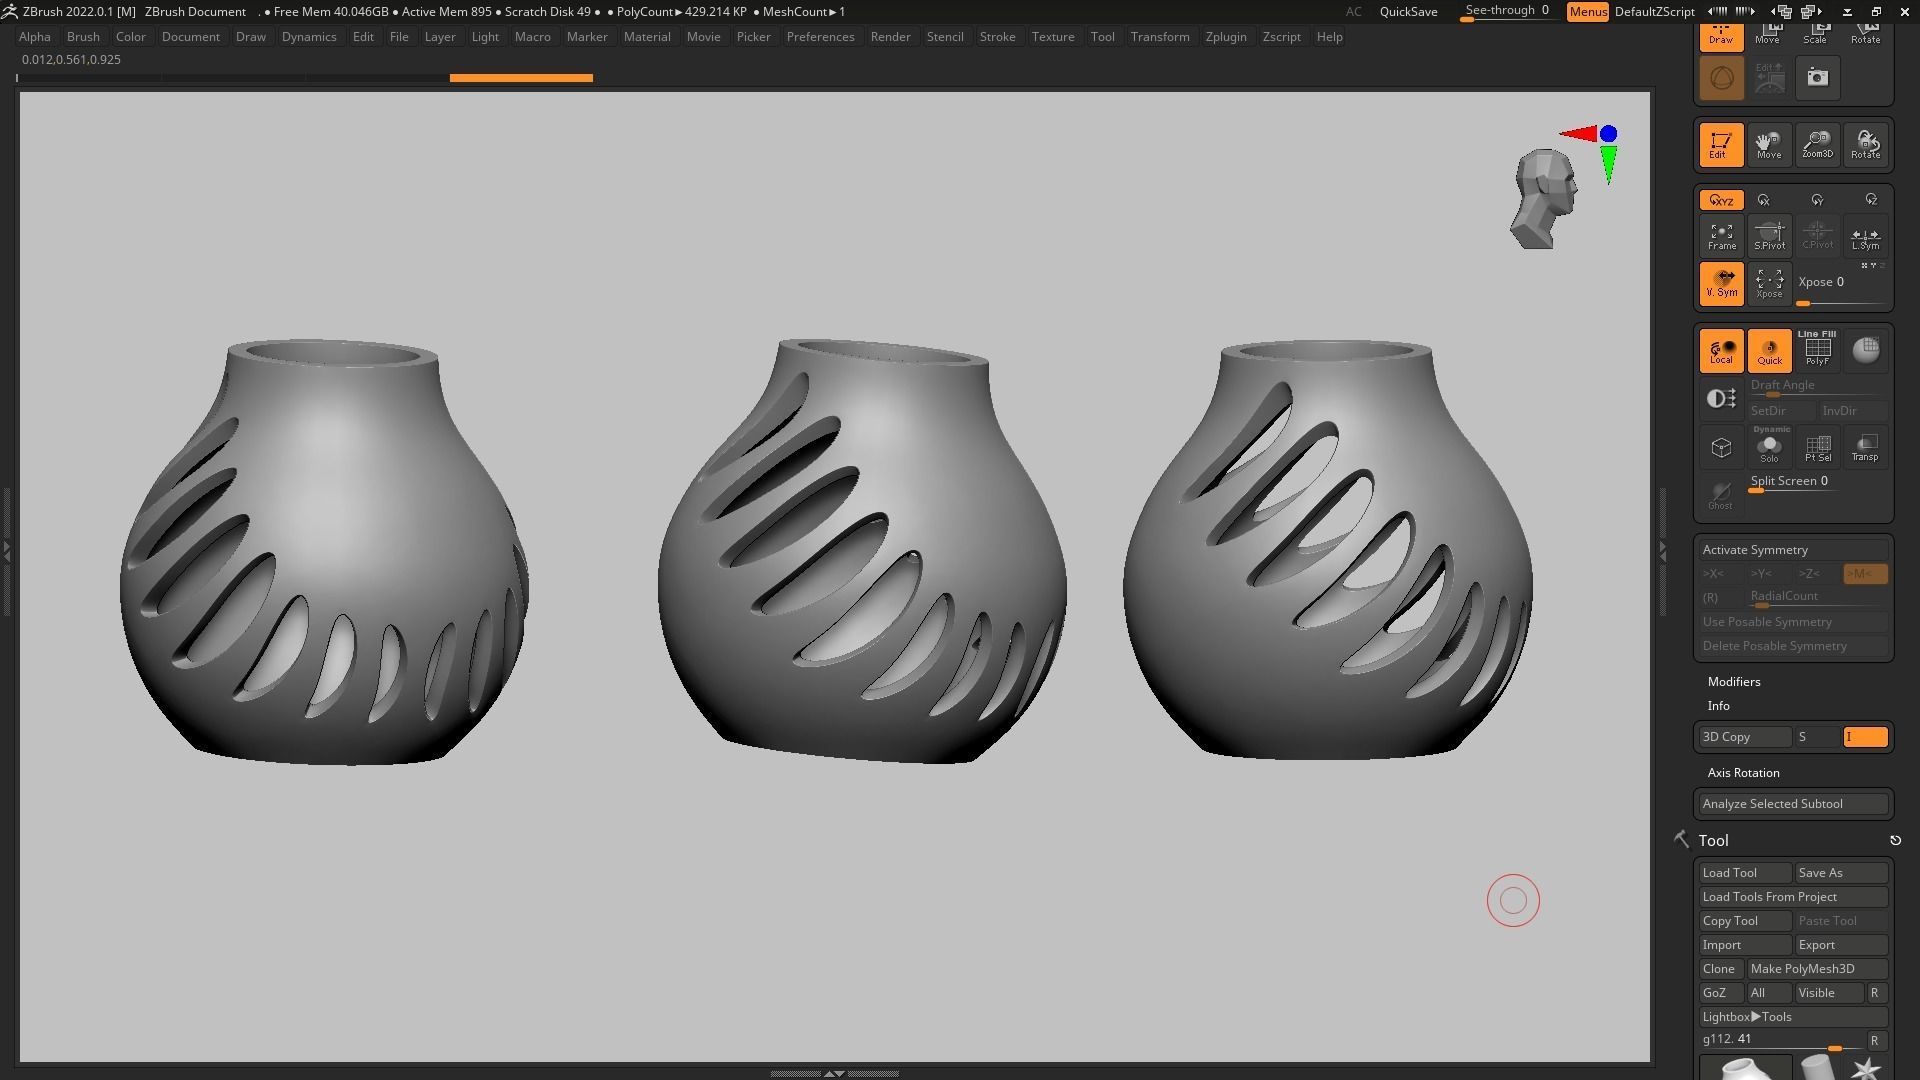Toggle L.Sym local symmetry

[x=1865, y=236]
